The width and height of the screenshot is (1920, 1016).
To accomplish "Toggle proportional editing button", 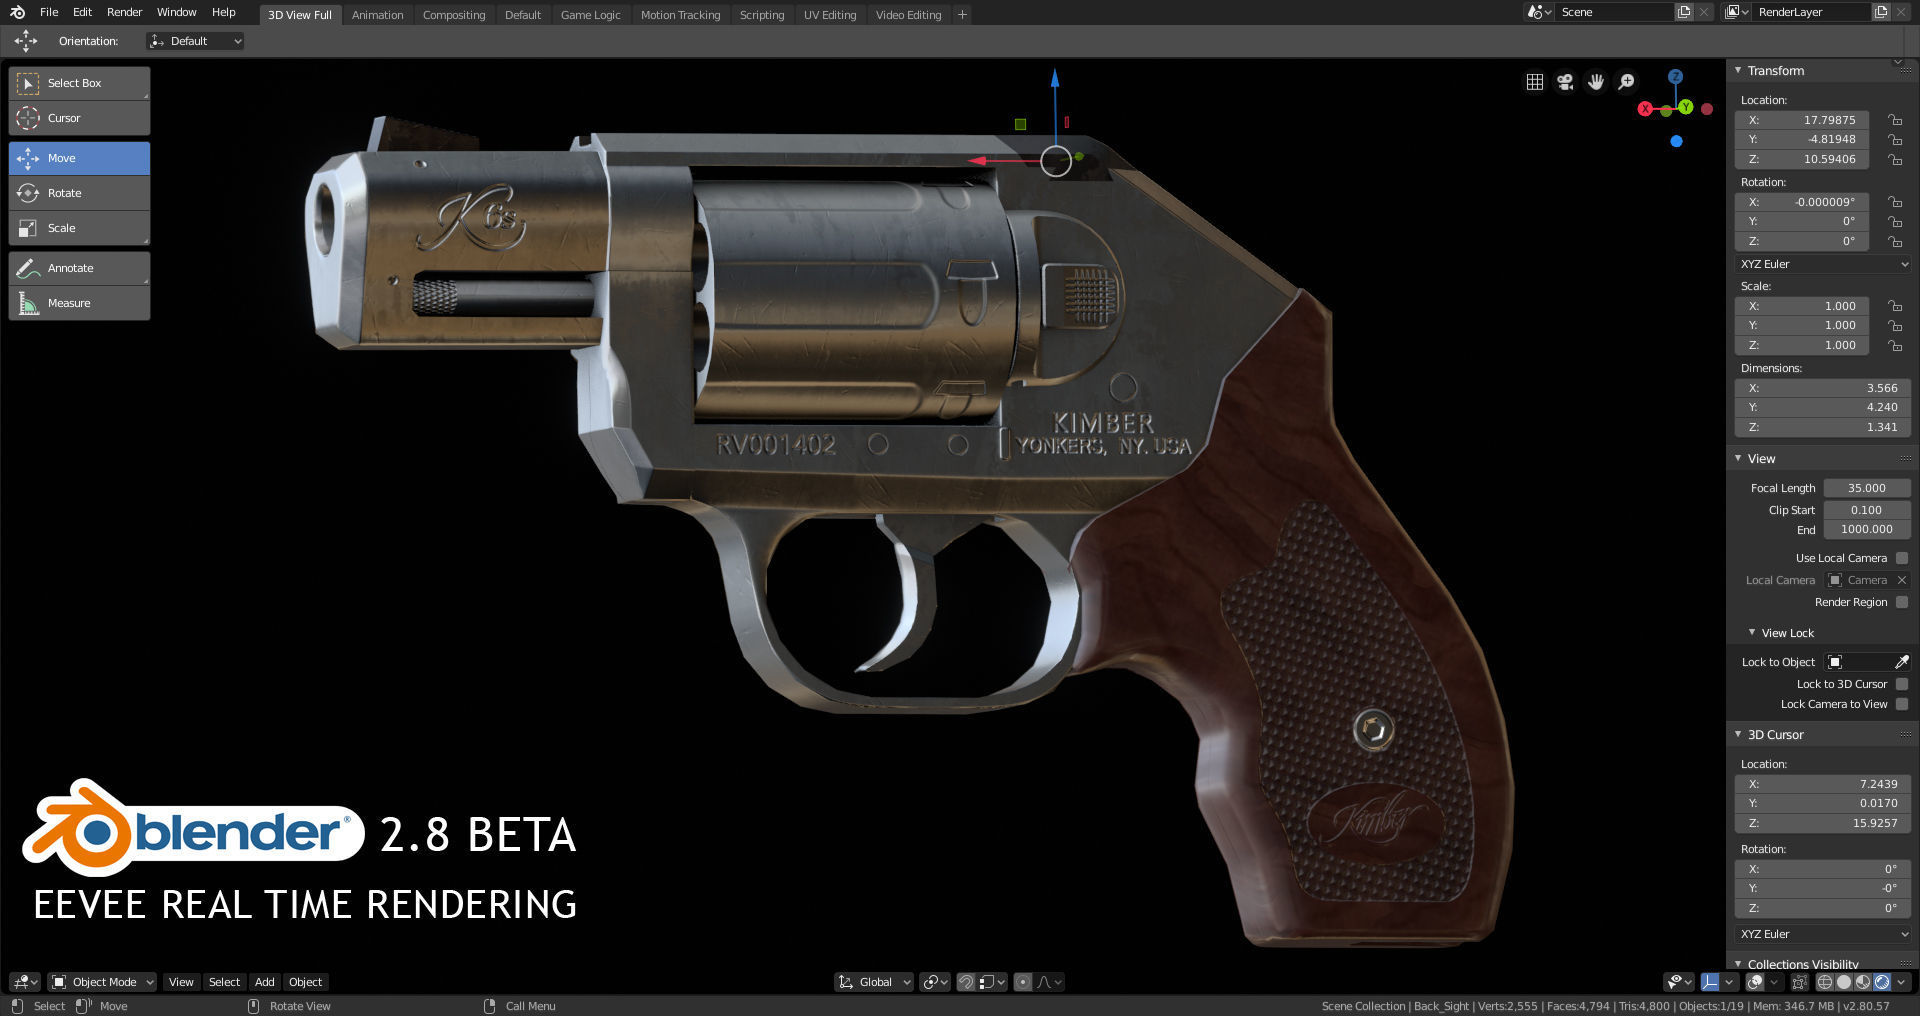I will pos(1023,982).
